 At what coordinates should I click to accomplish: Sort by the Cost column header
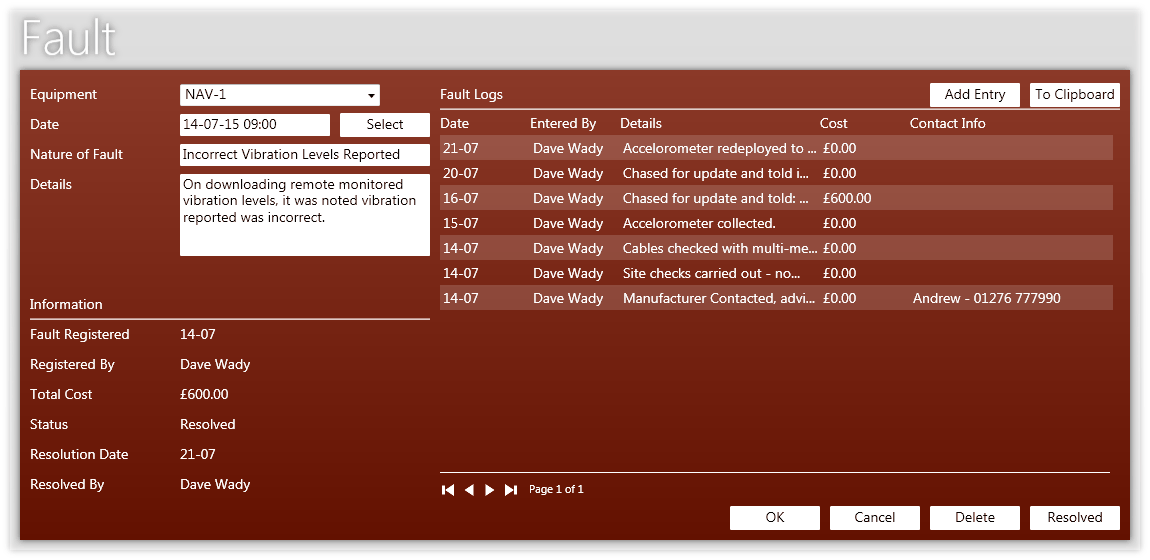(x=833, y=124)
